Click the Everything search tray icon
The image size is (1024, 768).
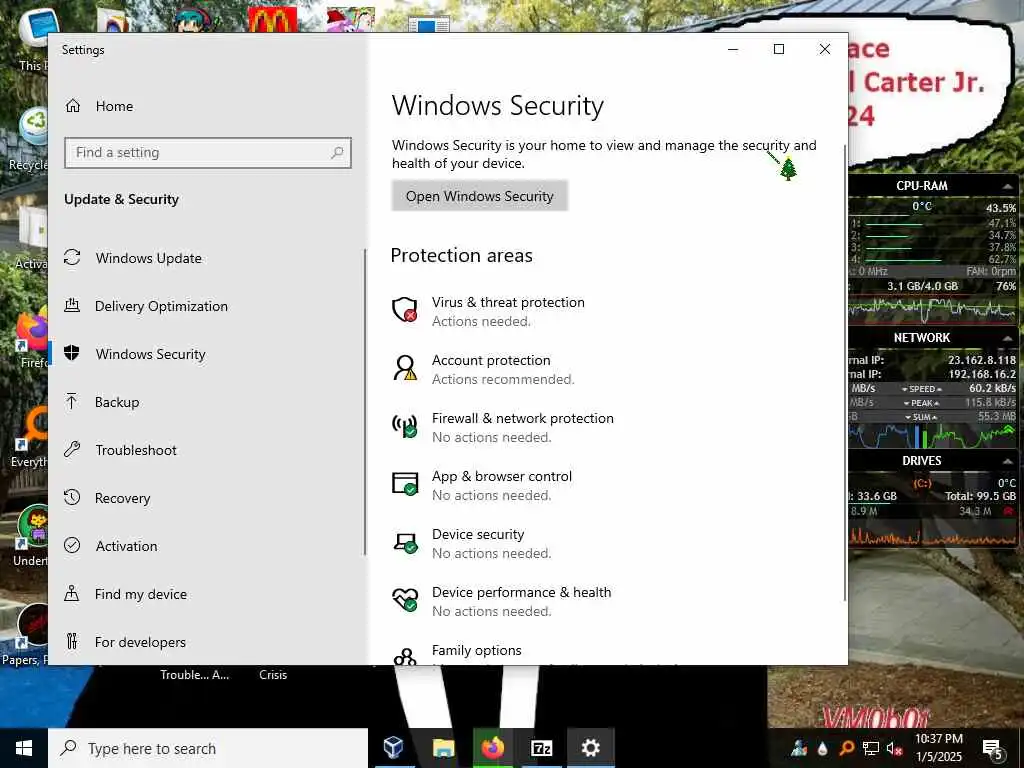coord(846,748)
